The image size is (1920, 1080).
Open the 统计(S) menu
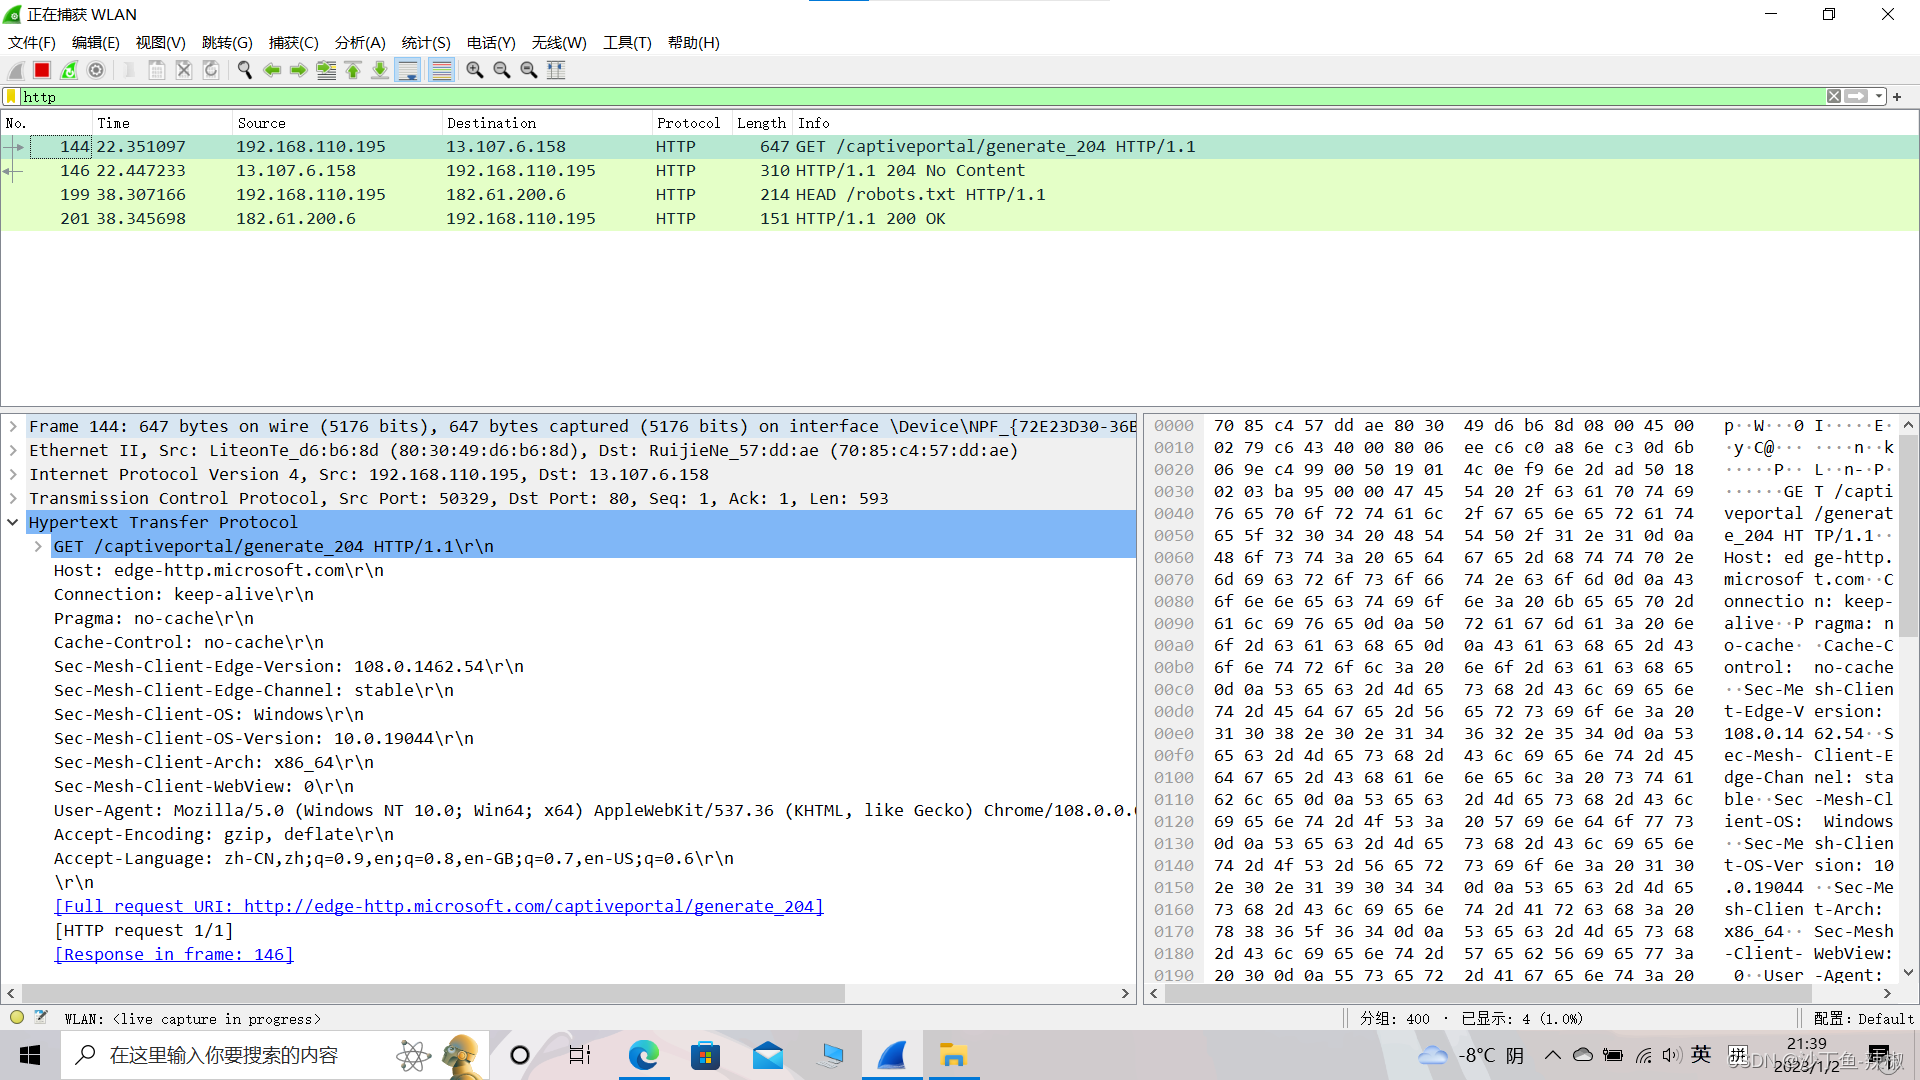point(426,43)
